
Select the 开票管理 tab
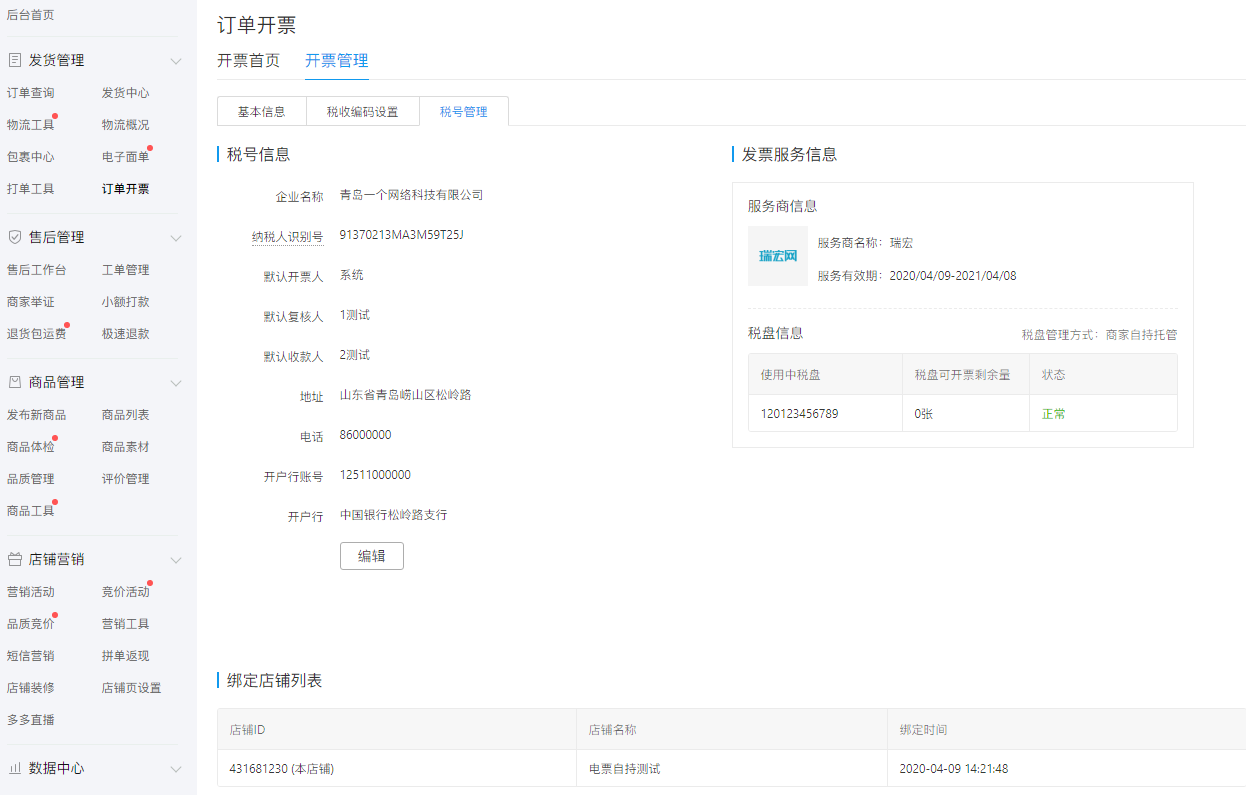tap(337, 60)
